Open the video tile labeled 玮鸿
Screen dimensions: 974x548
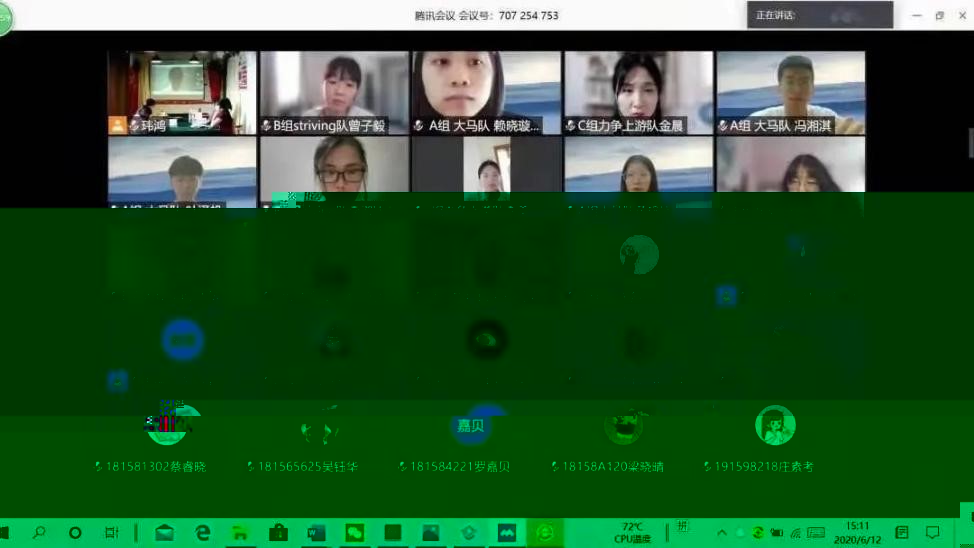click(182, 93)
